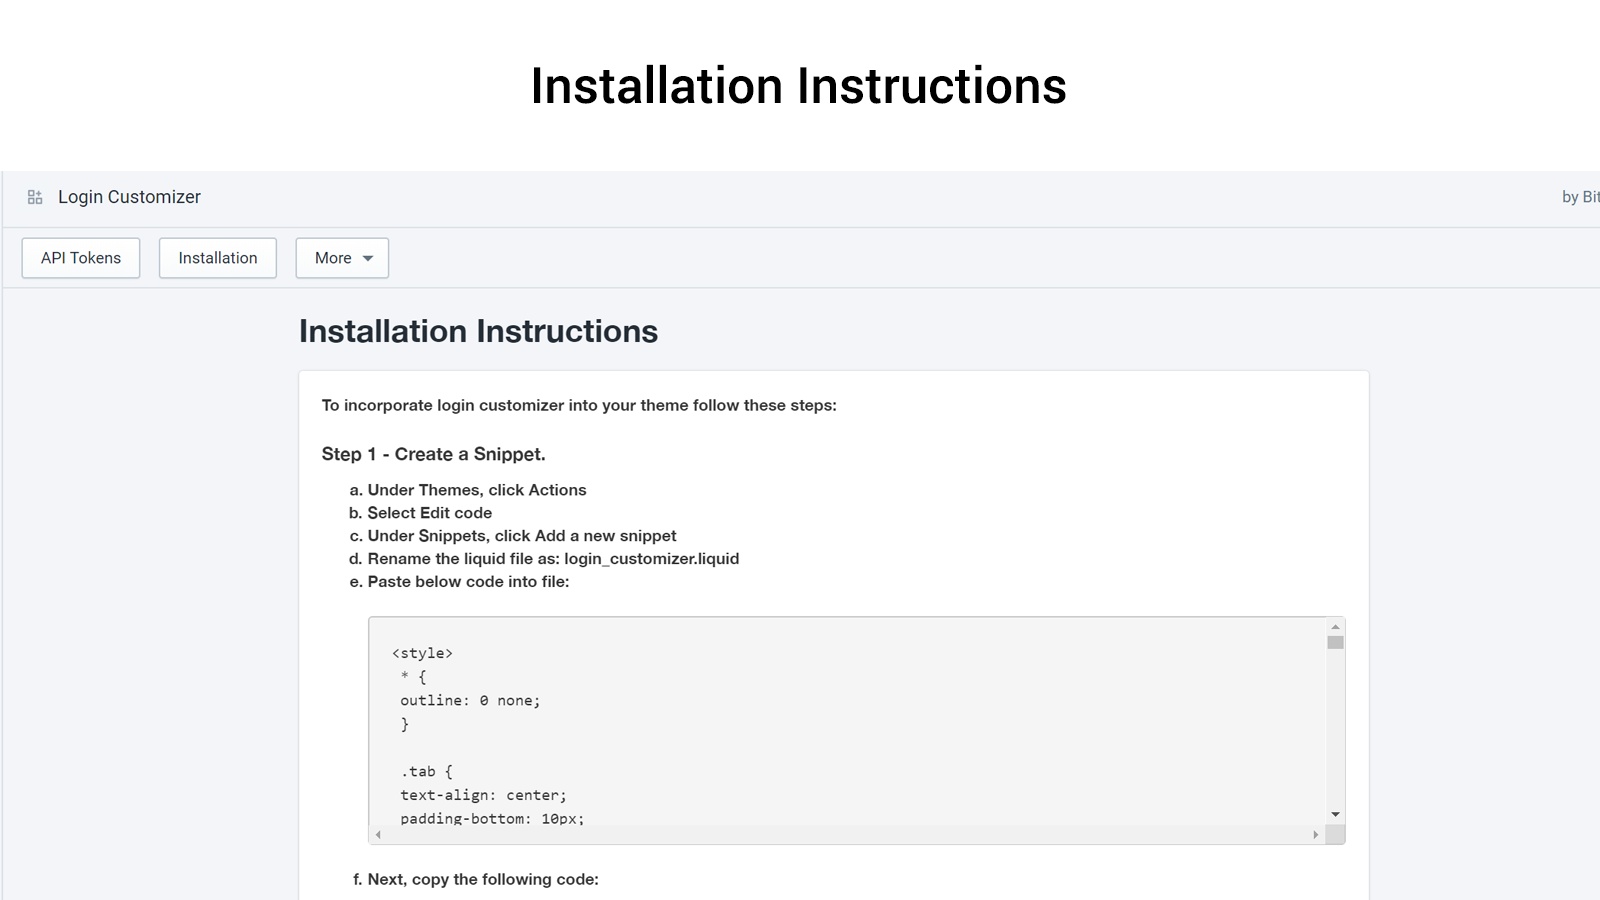
Task: Click the chevron icon on the More button
Action: click(x=368, y=258)
